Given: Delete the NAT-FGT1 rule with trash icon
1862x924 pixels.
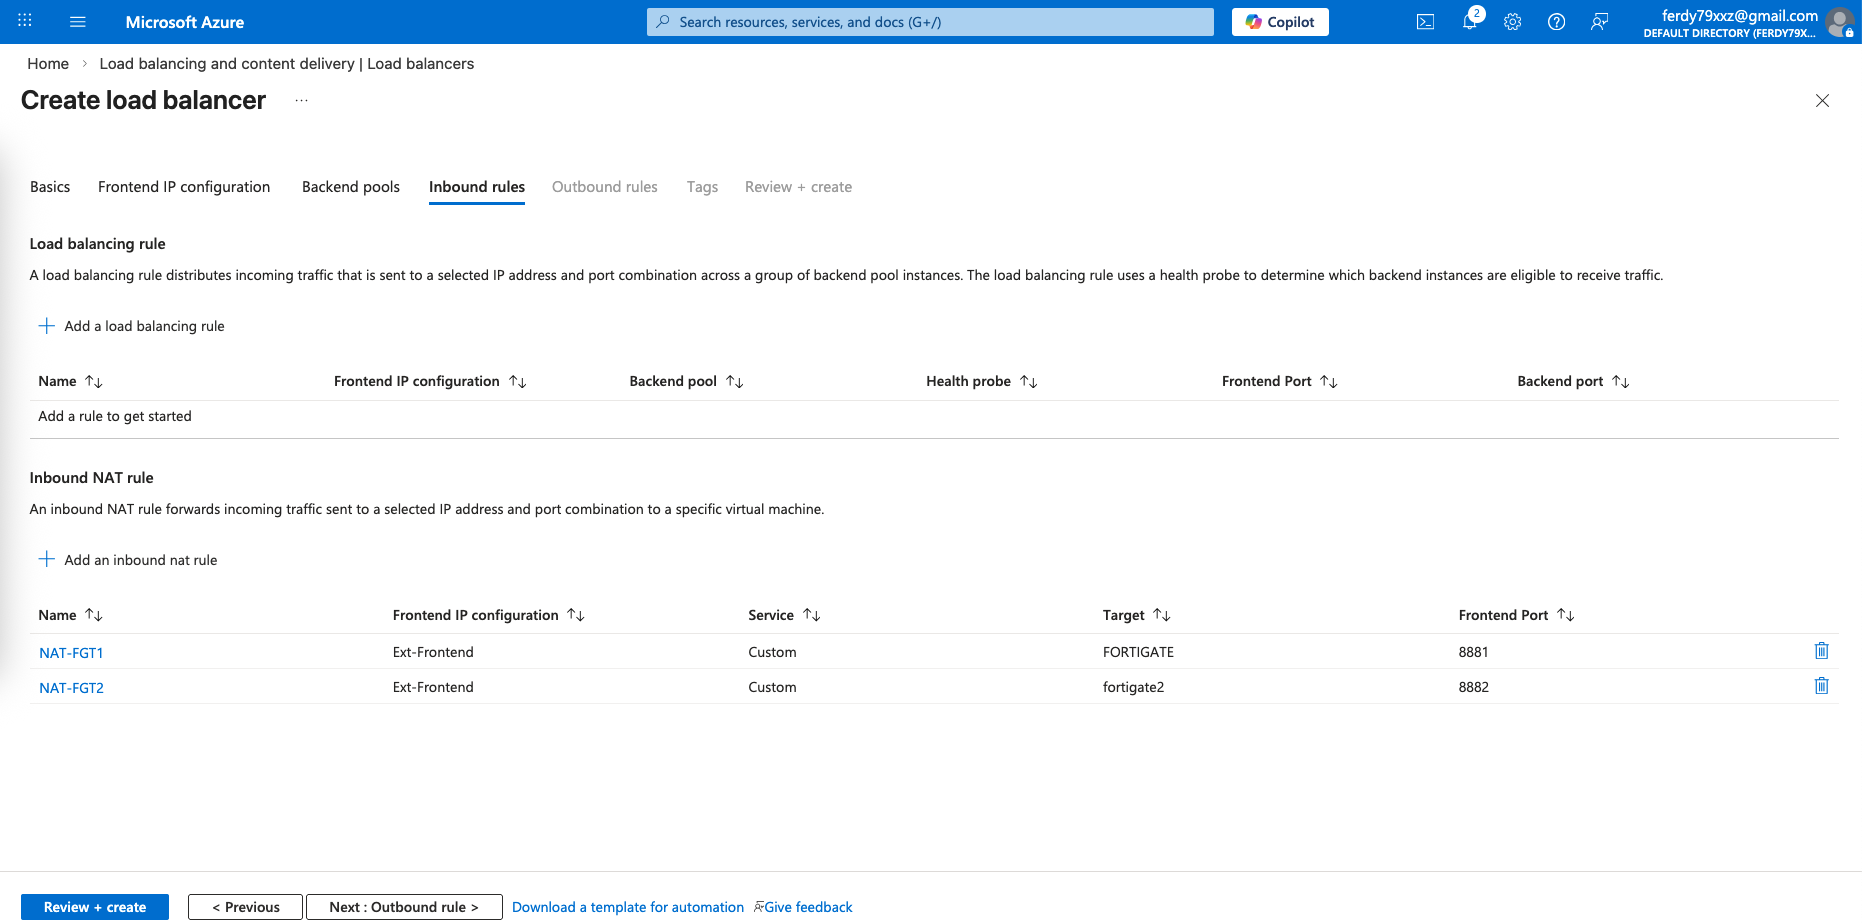Looking at the screenshot, I should pos(1821,651).
